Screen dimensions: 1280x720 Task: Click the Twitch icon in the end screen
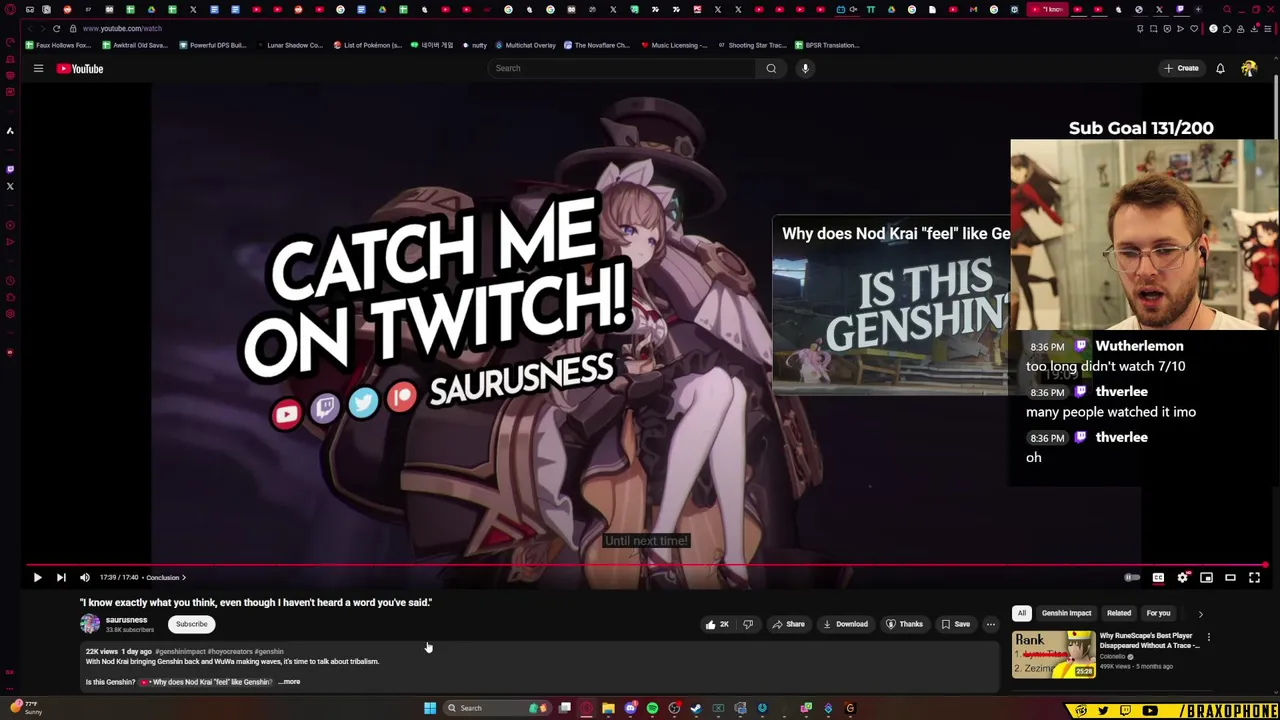tap(325, 406)
